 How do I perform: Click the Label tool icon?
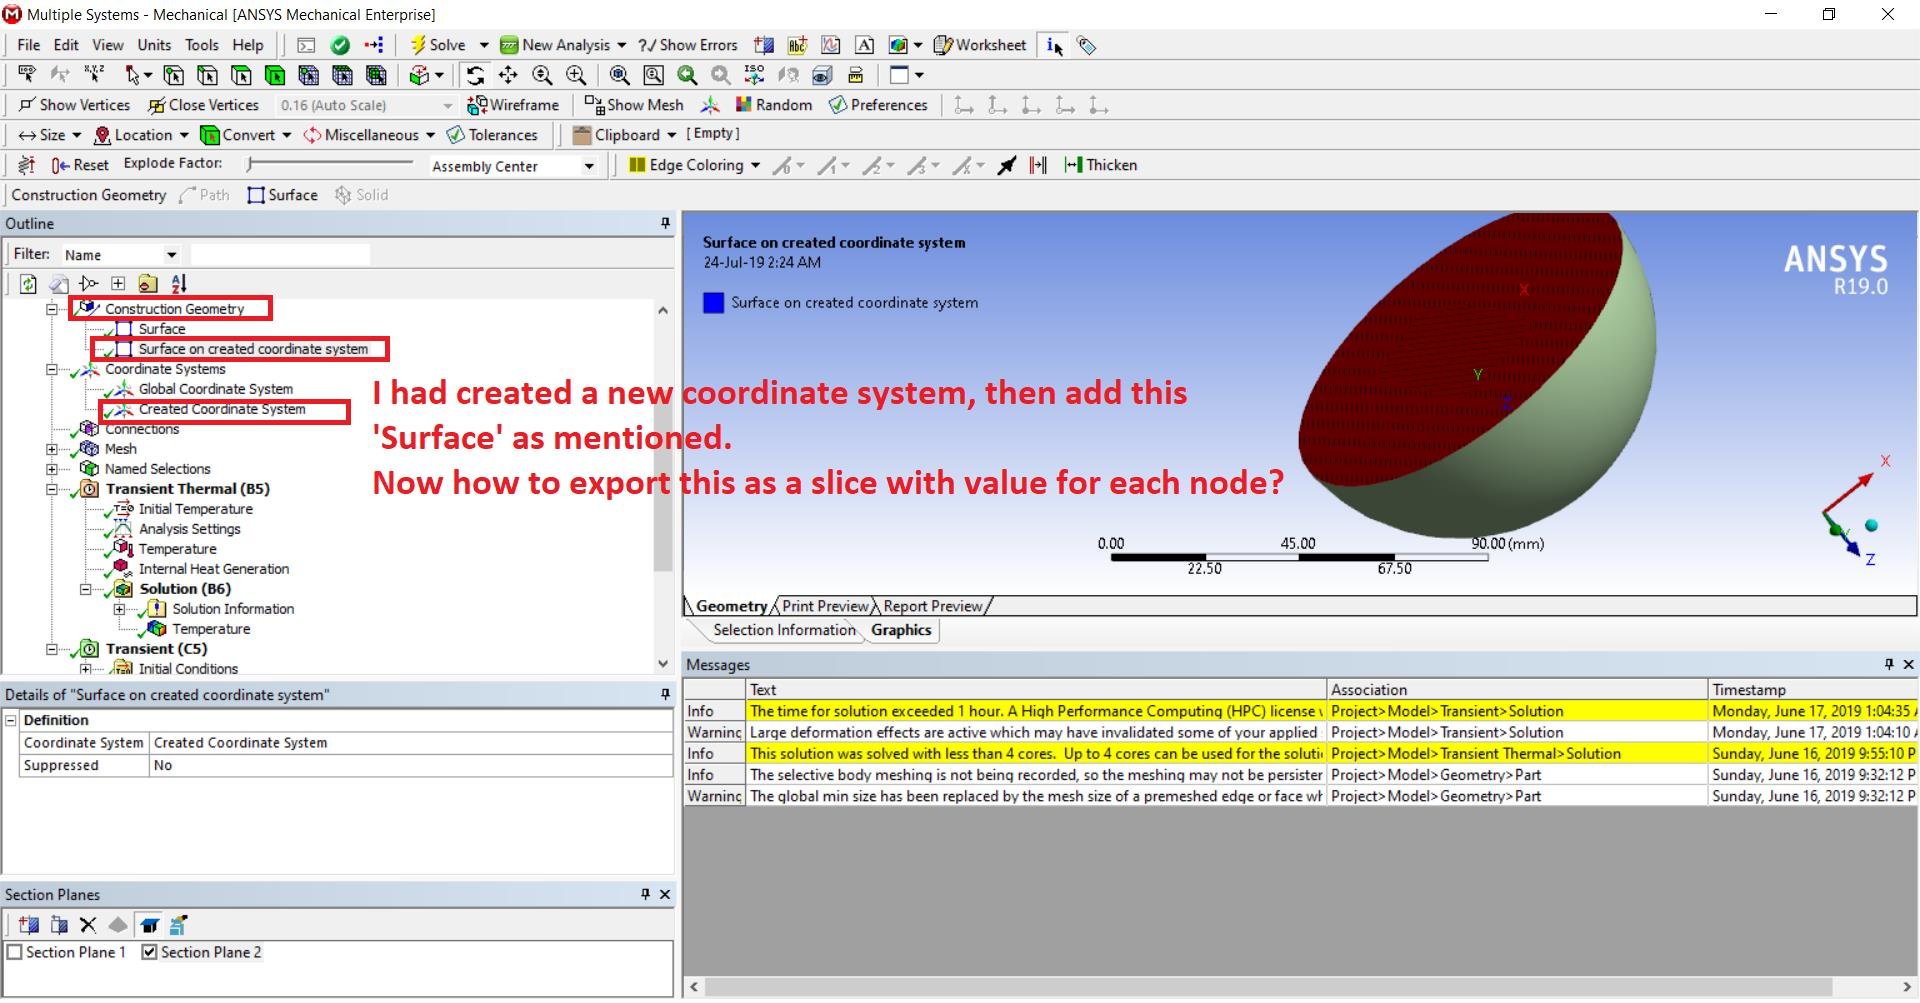27,75
